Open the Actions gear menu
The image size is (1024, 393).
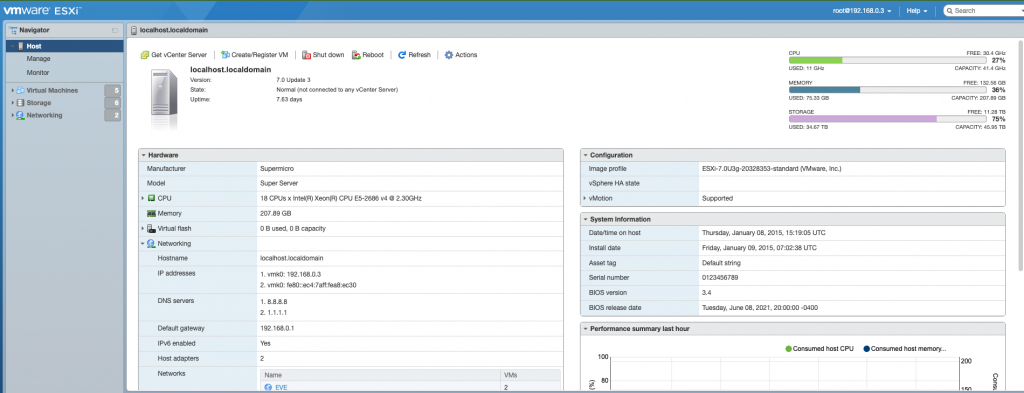click(x=460, y=55)
